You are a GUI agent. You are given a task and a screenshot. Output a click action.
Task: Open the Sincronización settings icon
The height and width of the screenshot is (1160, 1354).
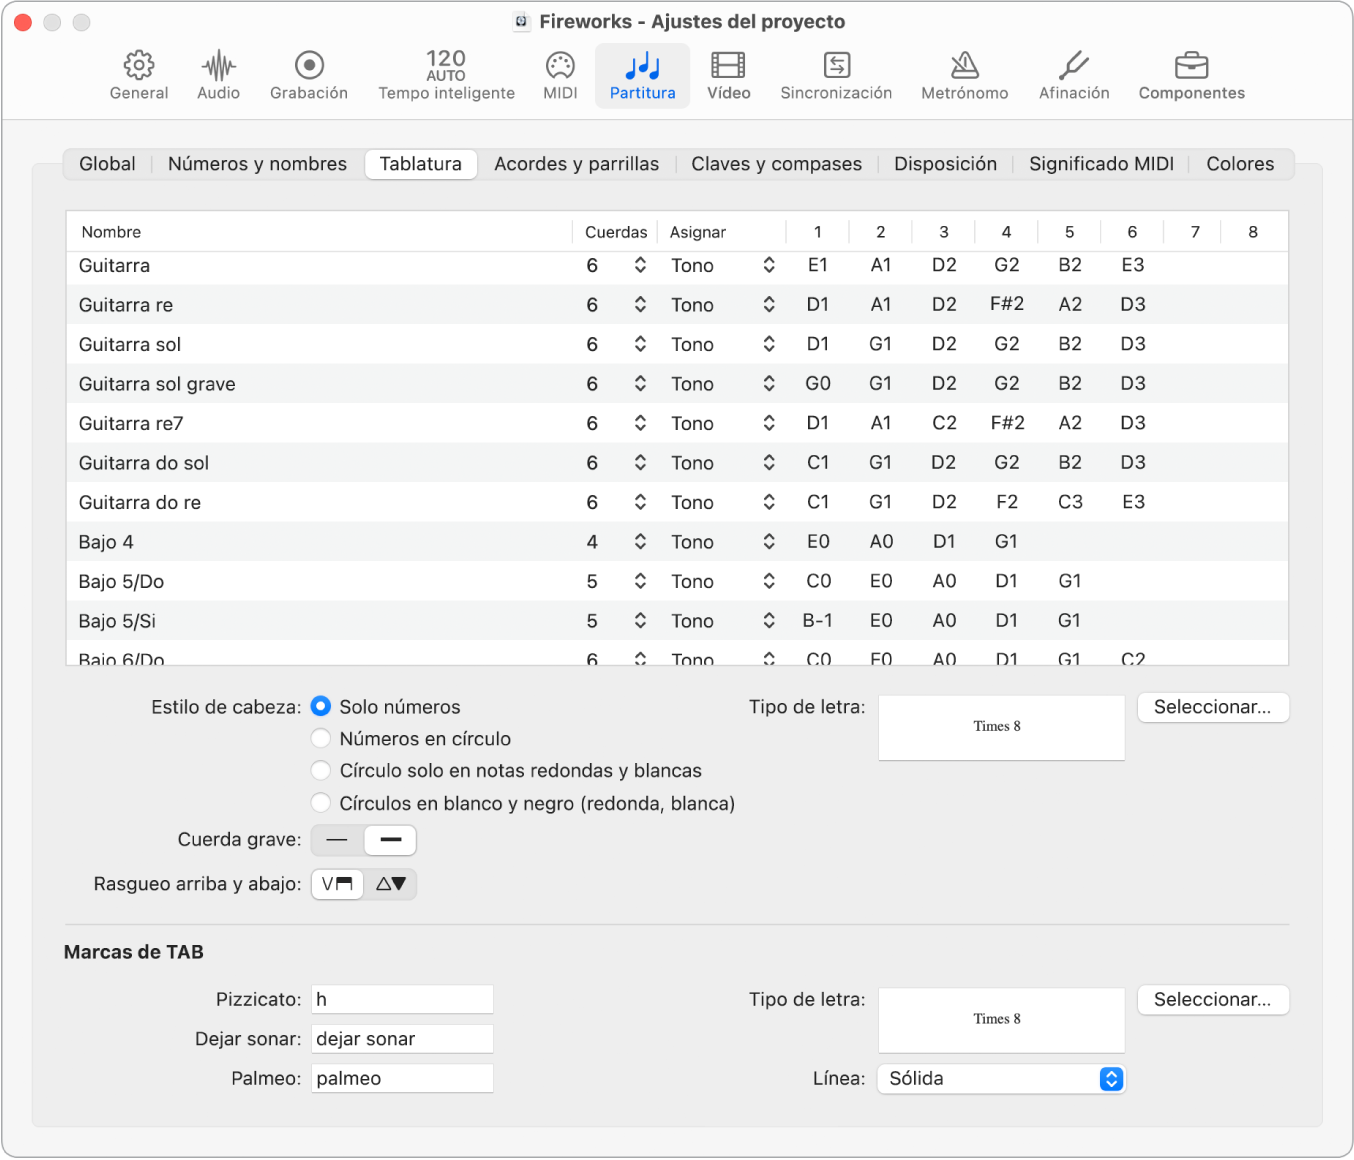pyautogui.click(x=836, y=76)
